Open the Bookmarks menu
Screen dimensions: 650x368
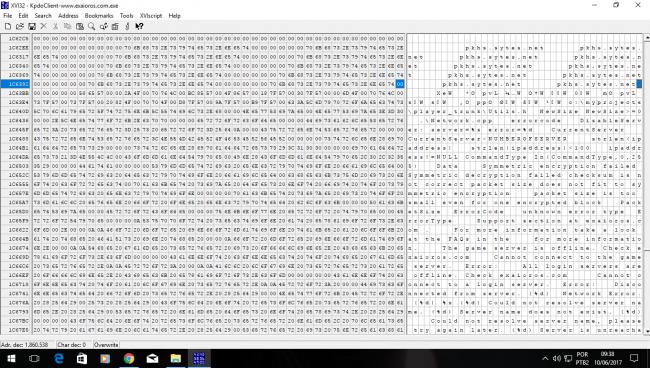click(x=99, y=16)
